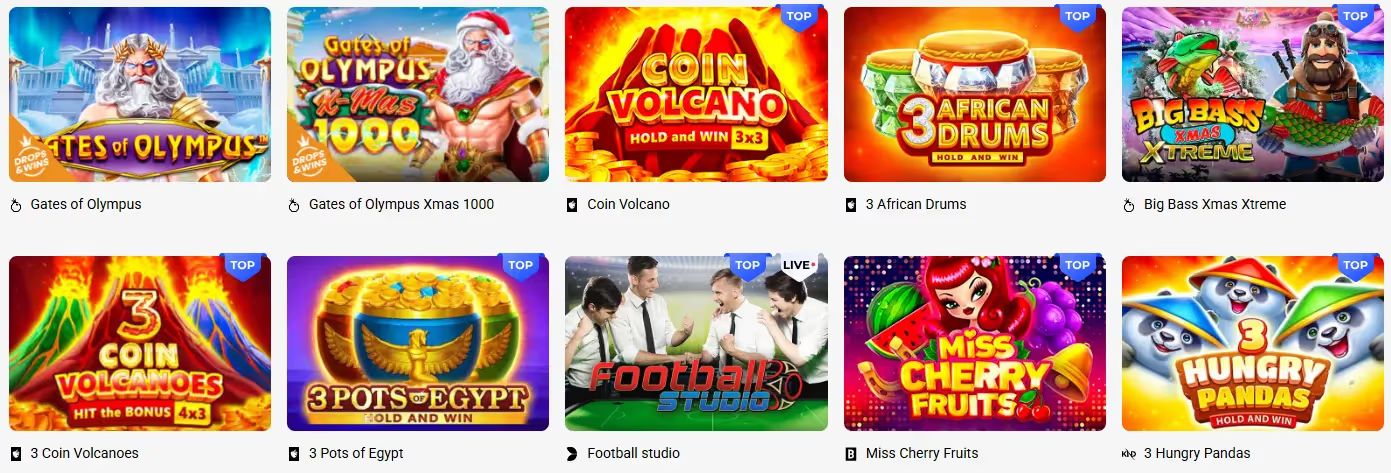Open the Big Bass Xmas Xtreme text link

(x=1215, y=204)
